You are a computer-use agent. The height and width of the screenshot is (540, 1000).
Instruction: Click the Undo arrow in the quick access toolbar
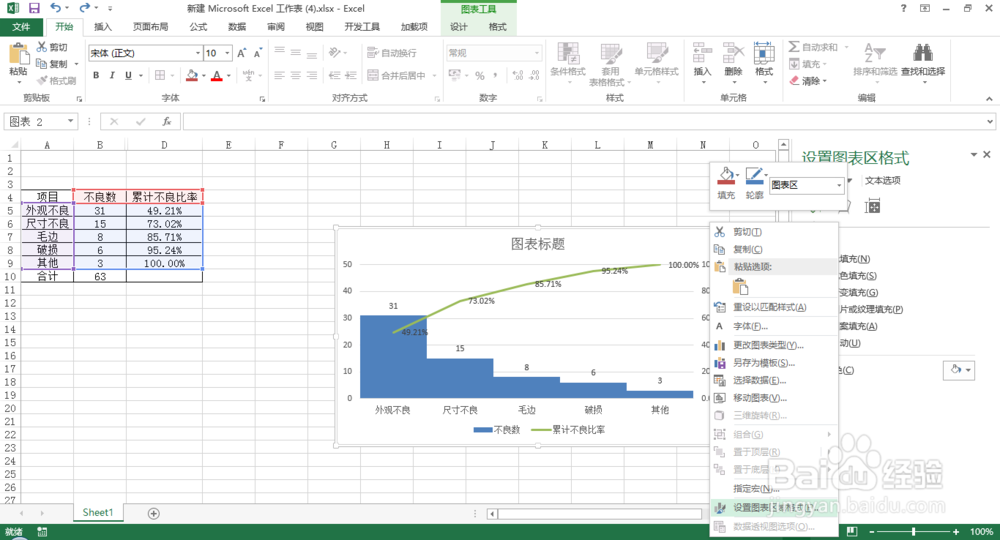(x=56, y=8)
